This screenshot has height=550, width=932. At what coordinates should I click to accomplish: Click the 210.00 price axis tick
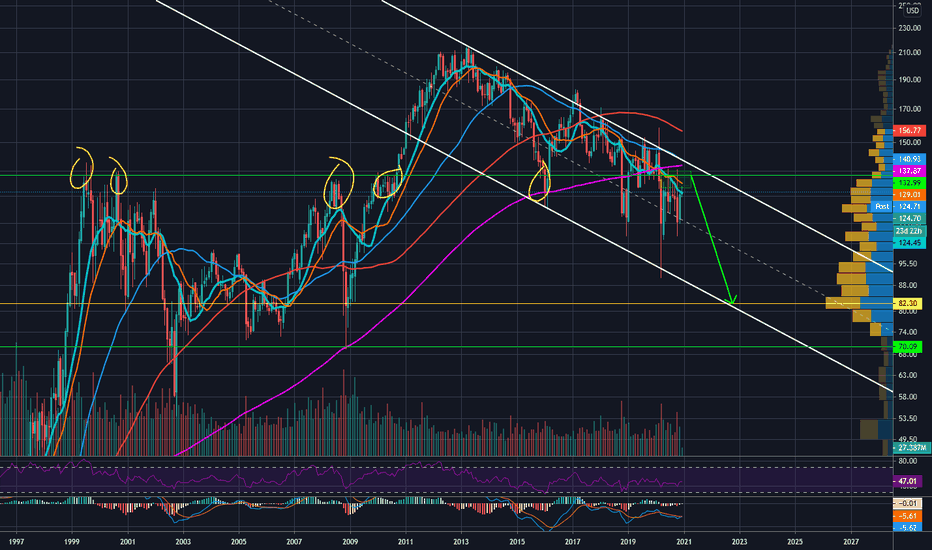pyautogui.click(x=909, y=53)
